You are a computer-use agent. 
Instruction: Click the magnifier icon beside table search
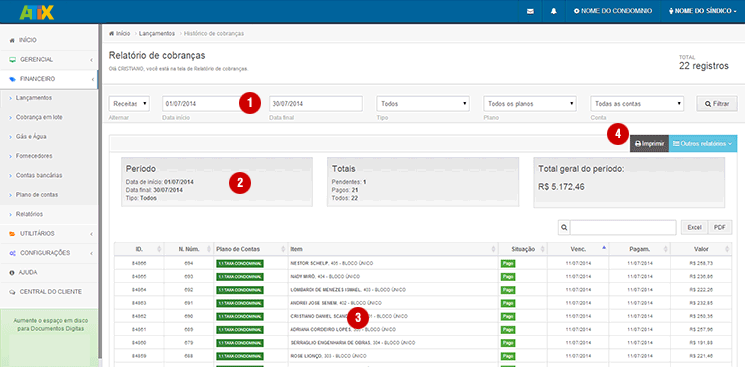pos(564,228)
